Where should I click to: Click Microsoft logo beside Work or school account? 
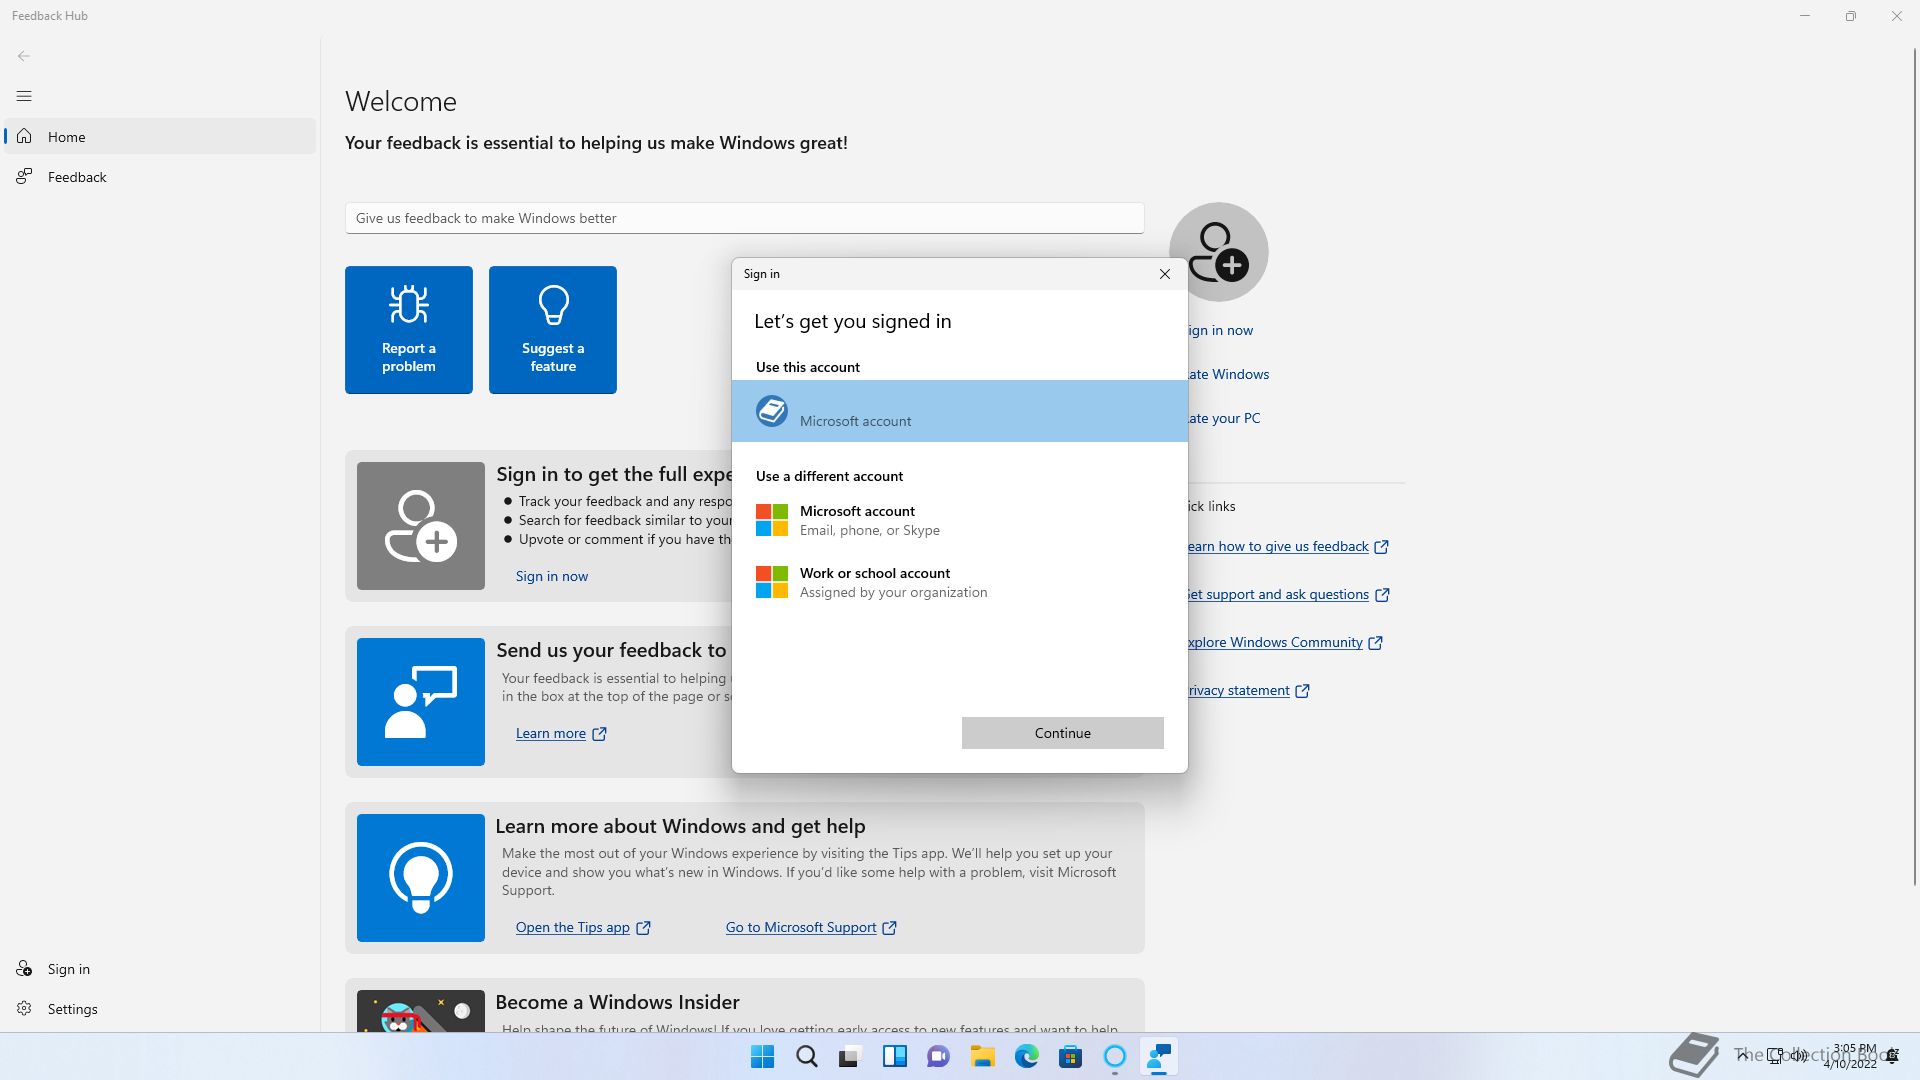coord(772,582)
